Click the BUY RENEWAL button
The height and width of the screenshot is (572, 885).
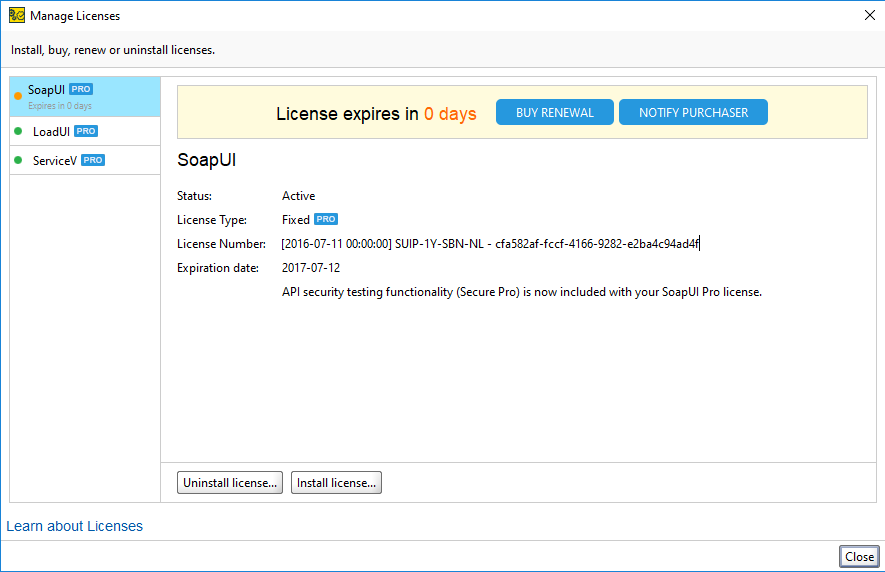tap(555, 112)
